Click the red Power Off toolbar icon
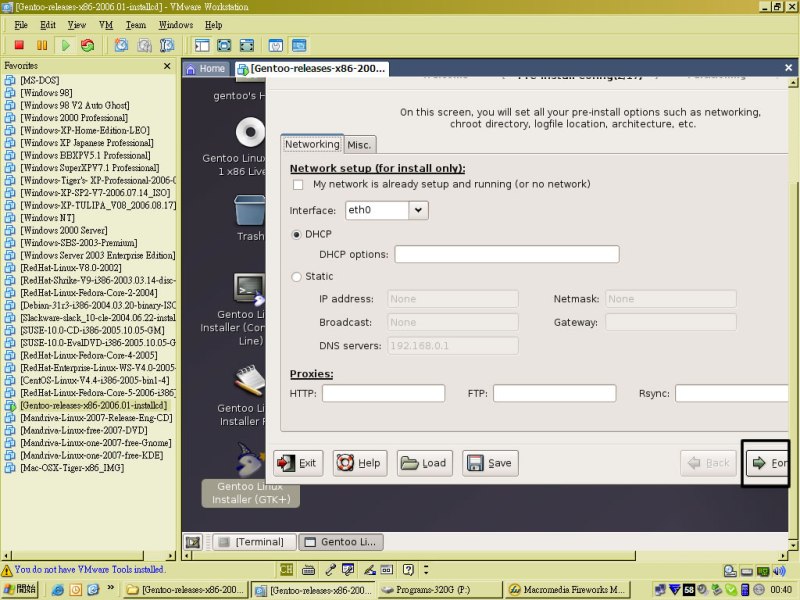Viewport: 800px width, 600px height. tap(19, 45)
